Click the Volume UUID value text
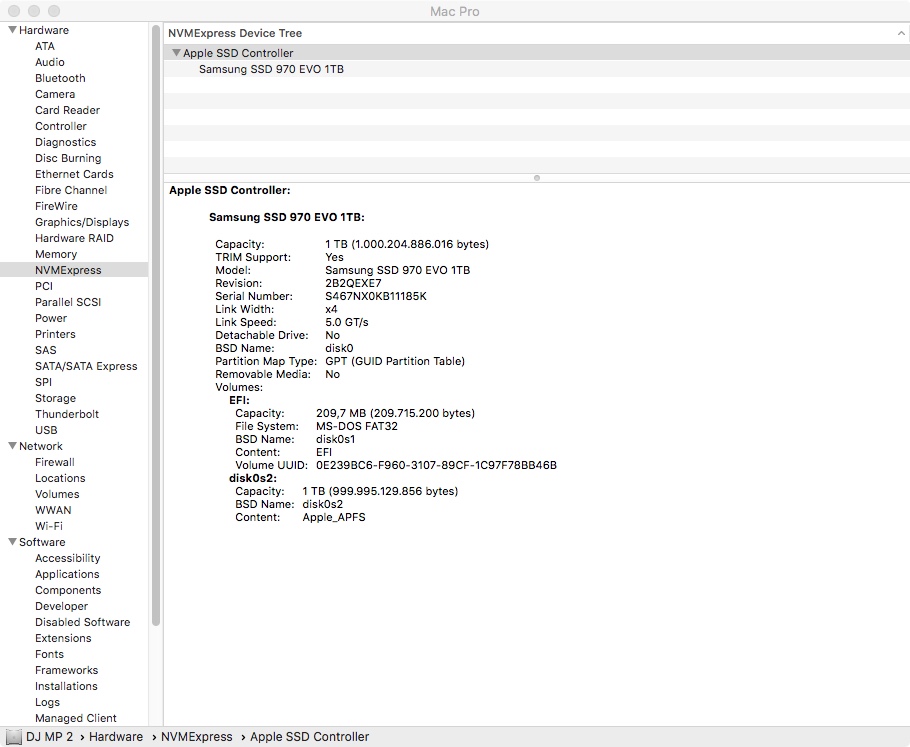The height and width of the screenshot is (747, 910). 436,465
